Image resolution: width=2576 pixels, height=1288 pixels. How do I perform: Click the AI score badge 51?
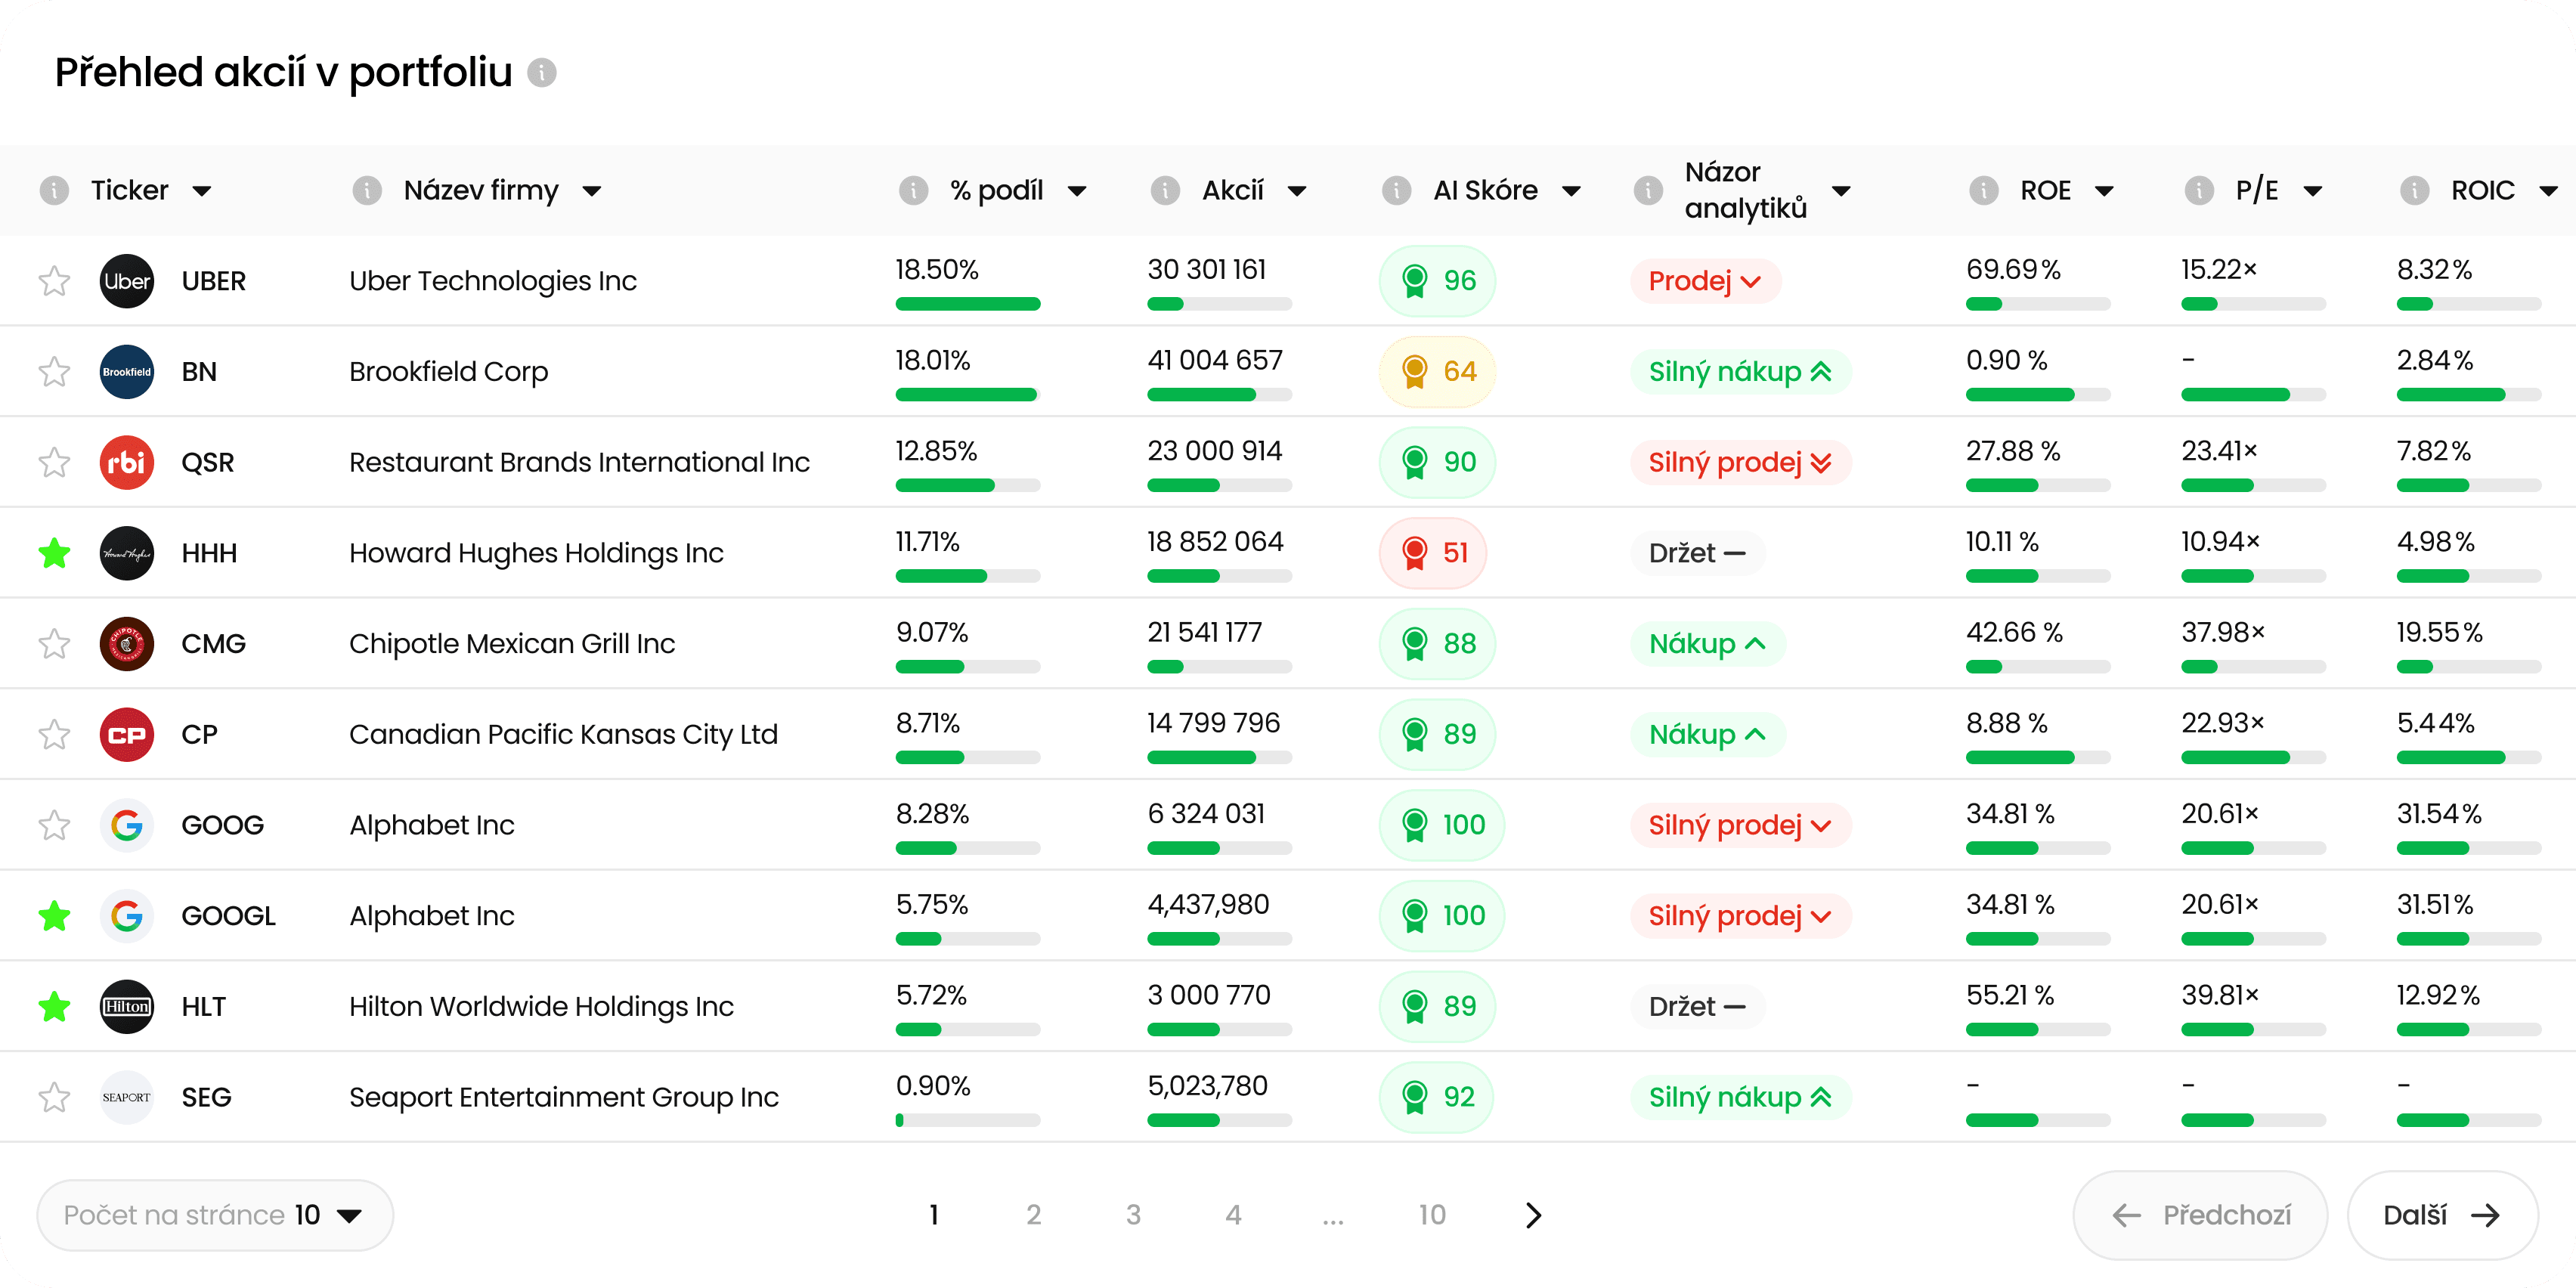[1433, 553]
